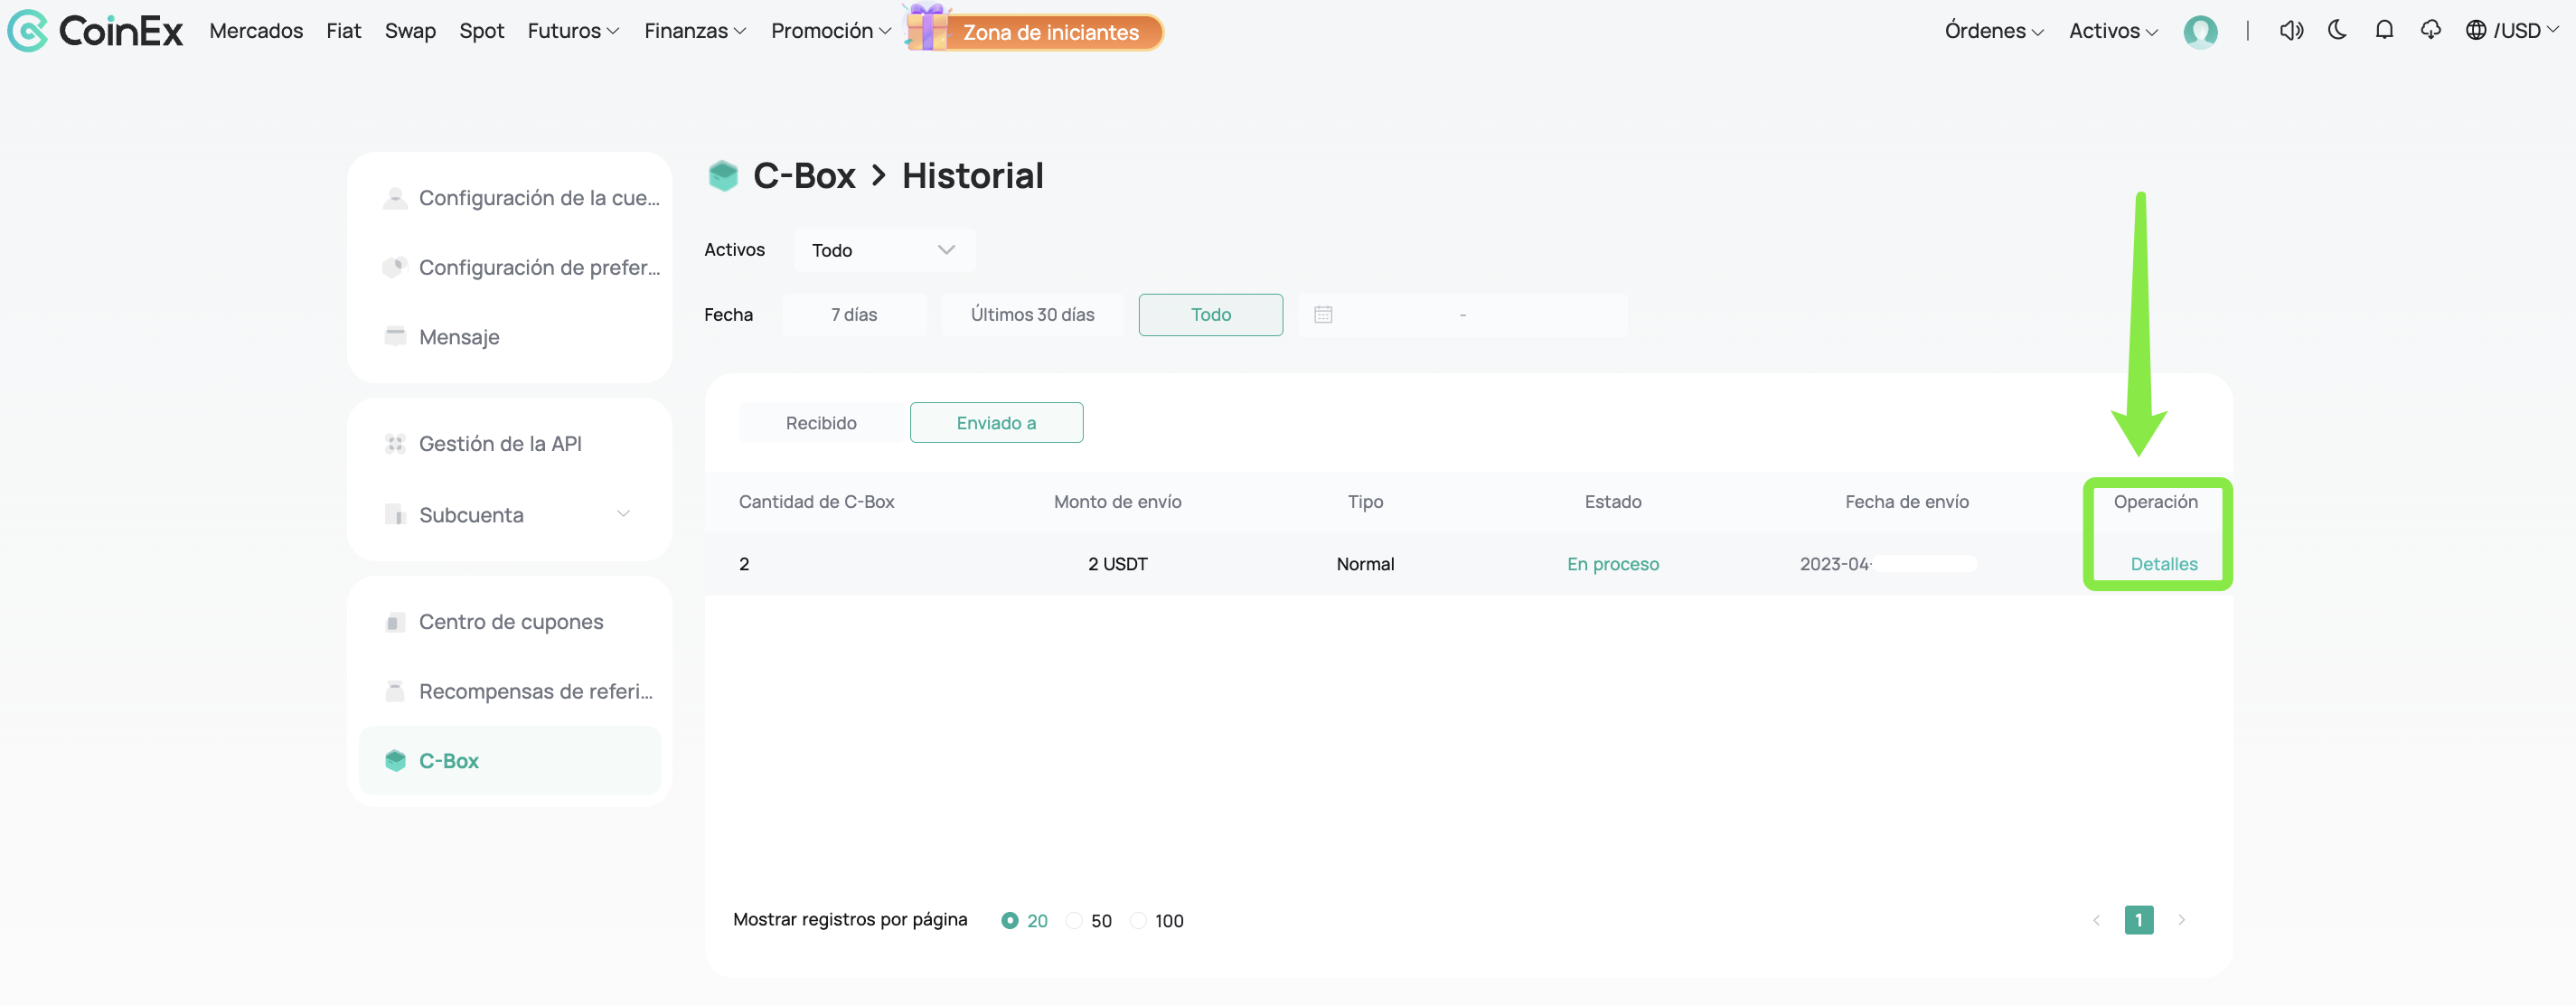Filter by 7 días
2576x1005 pixels.
point(854,315)
